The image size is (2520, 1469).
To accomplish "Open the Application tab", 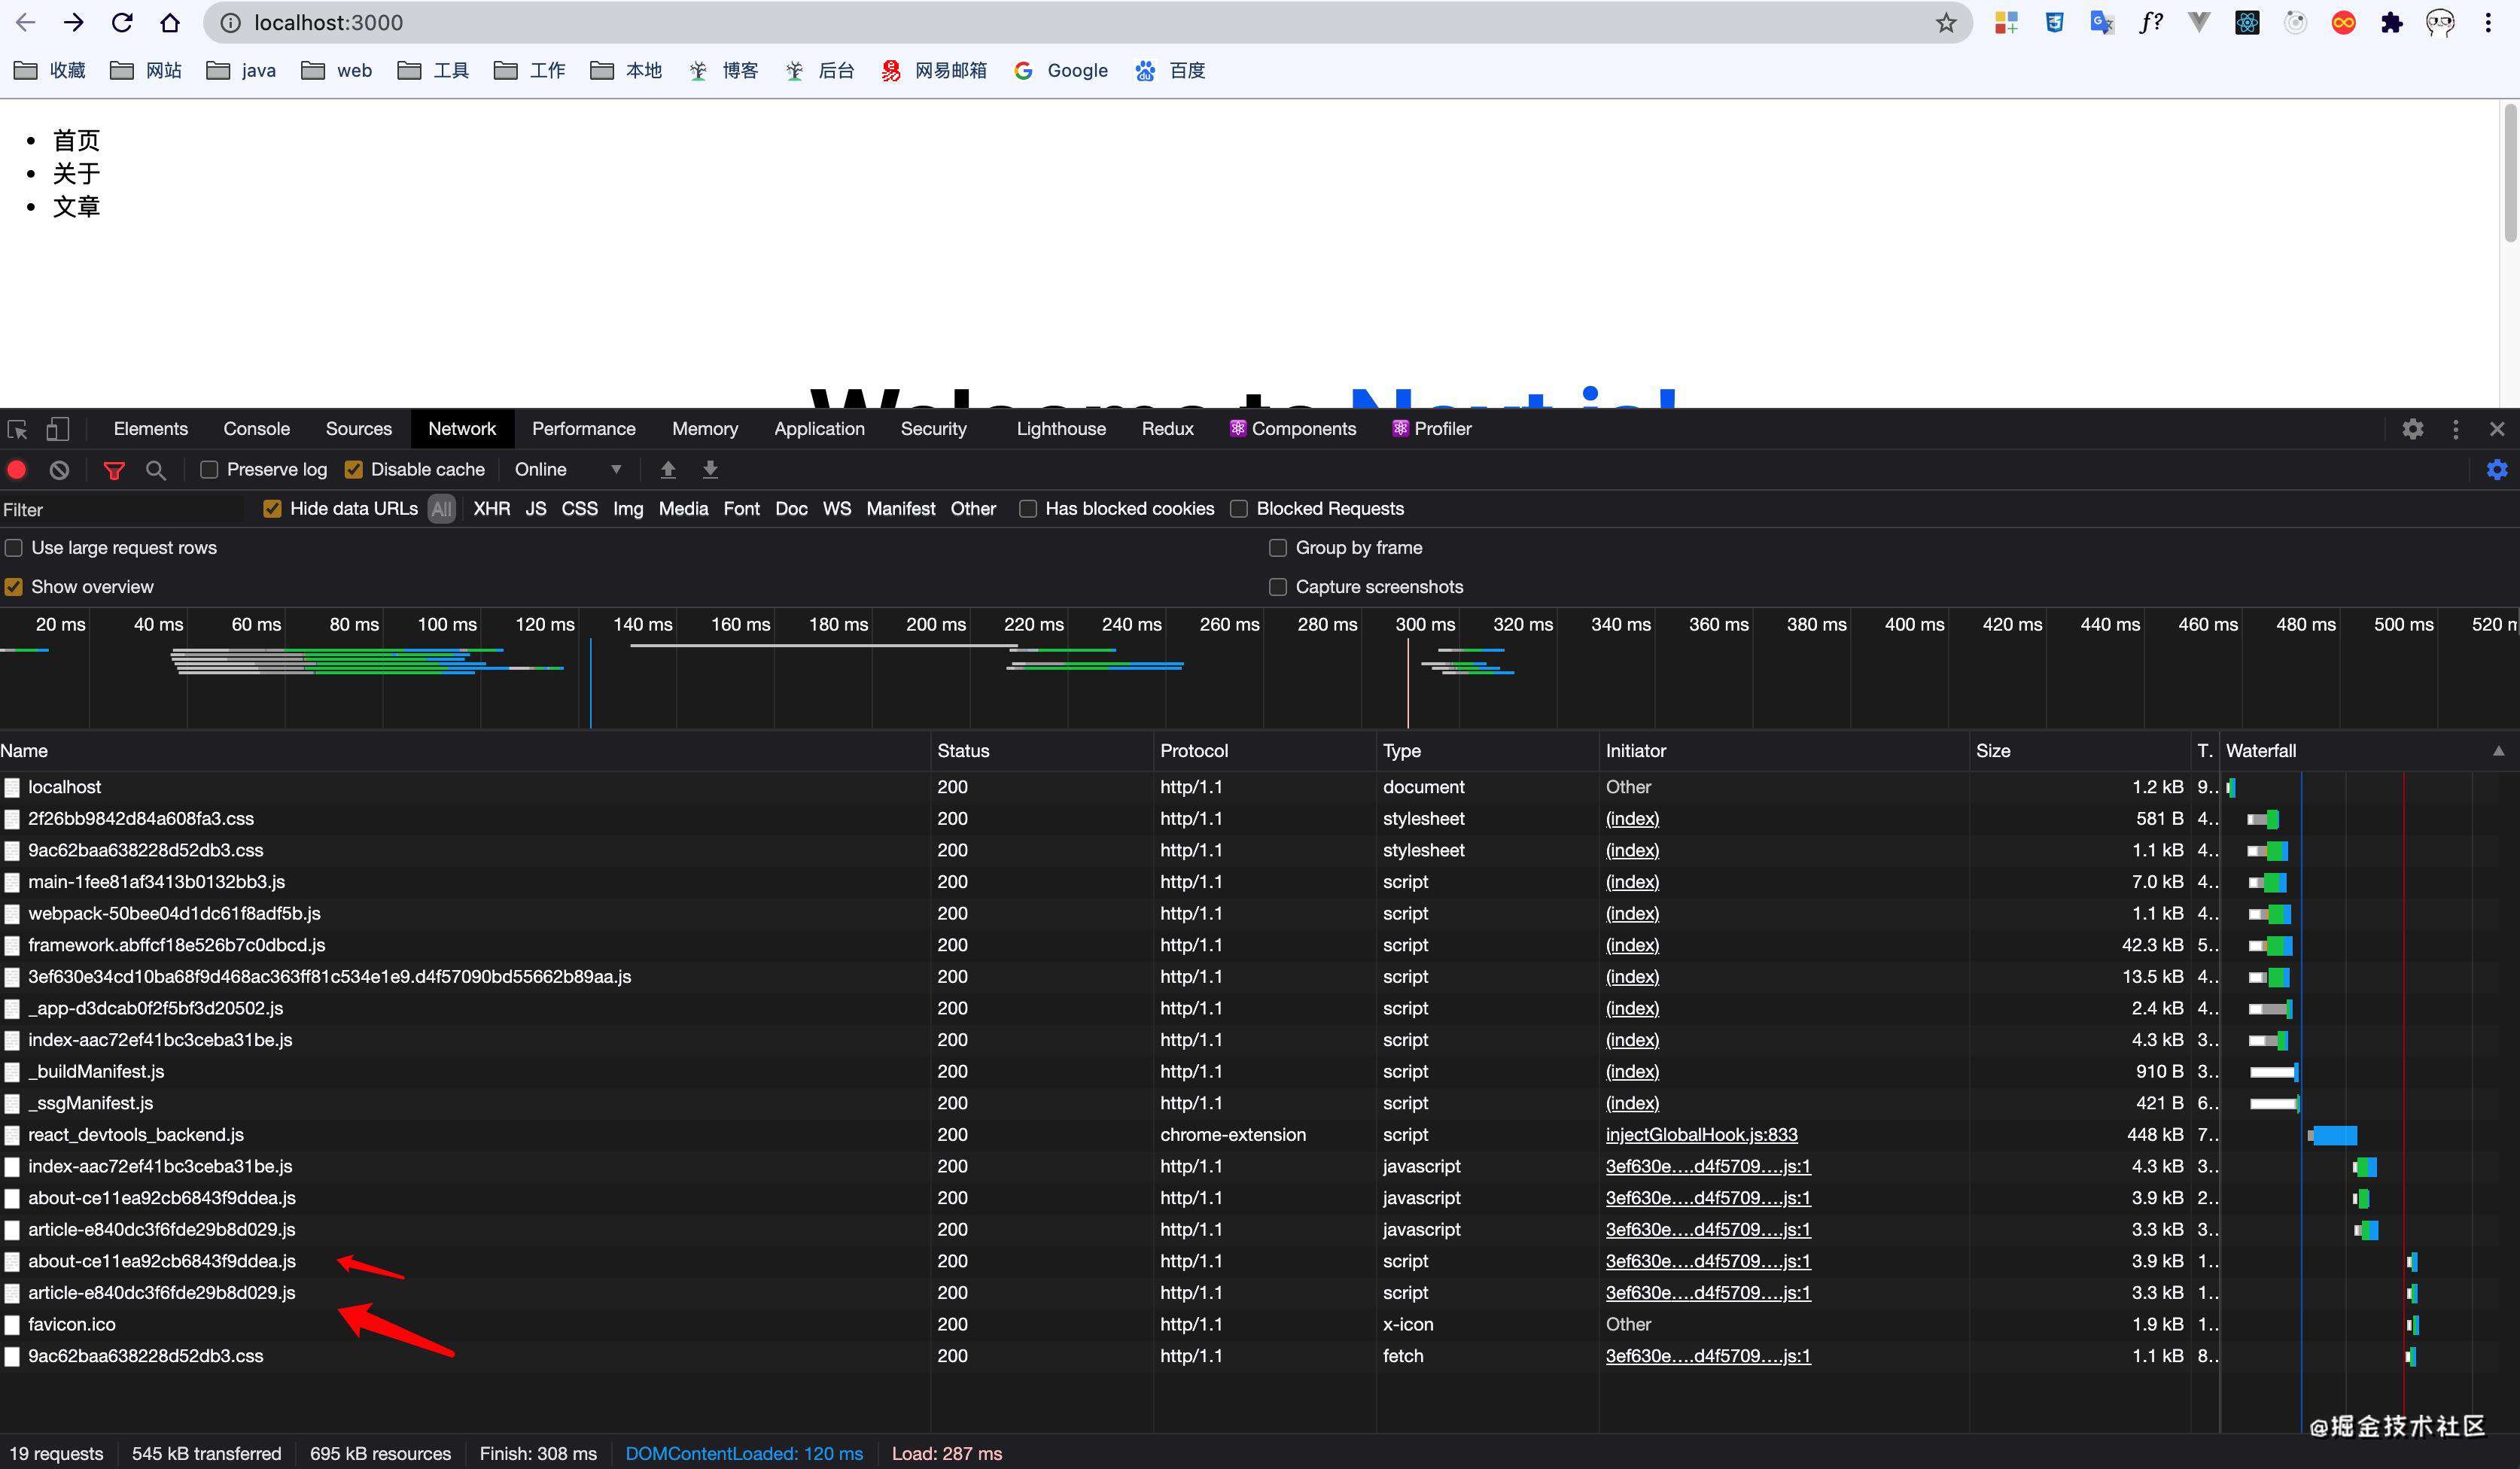I will [x=819, y=429].
